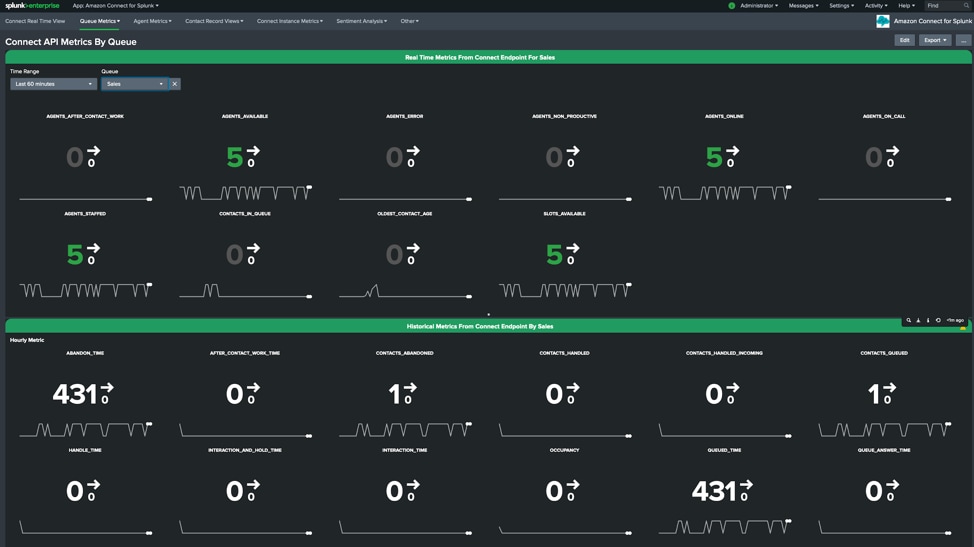Open the Administrator menu

point(759,6)
